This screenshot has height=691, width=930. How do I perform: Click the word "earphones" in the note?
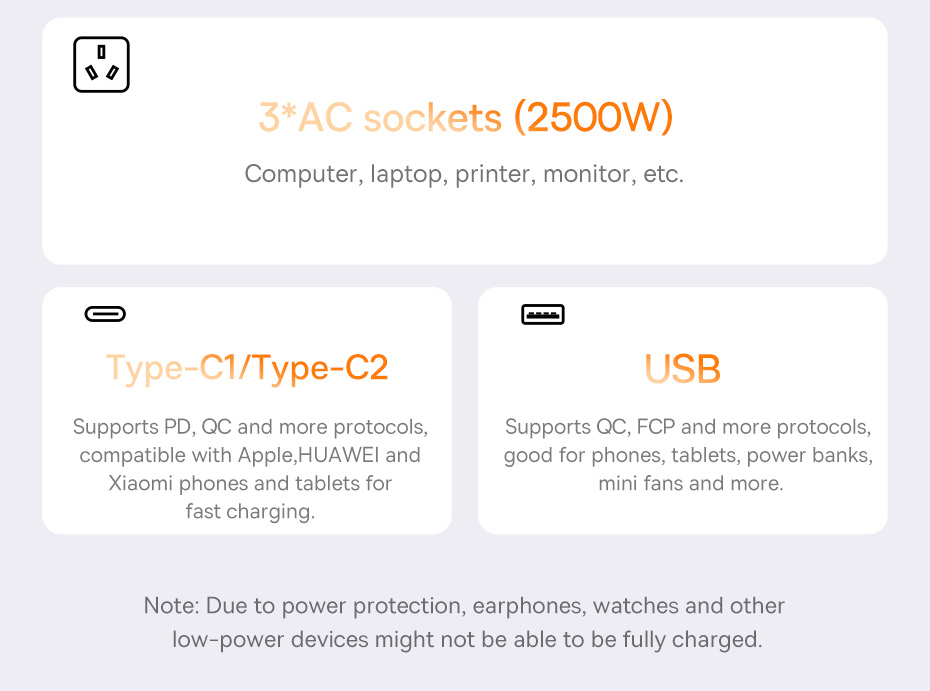[525, 606]
